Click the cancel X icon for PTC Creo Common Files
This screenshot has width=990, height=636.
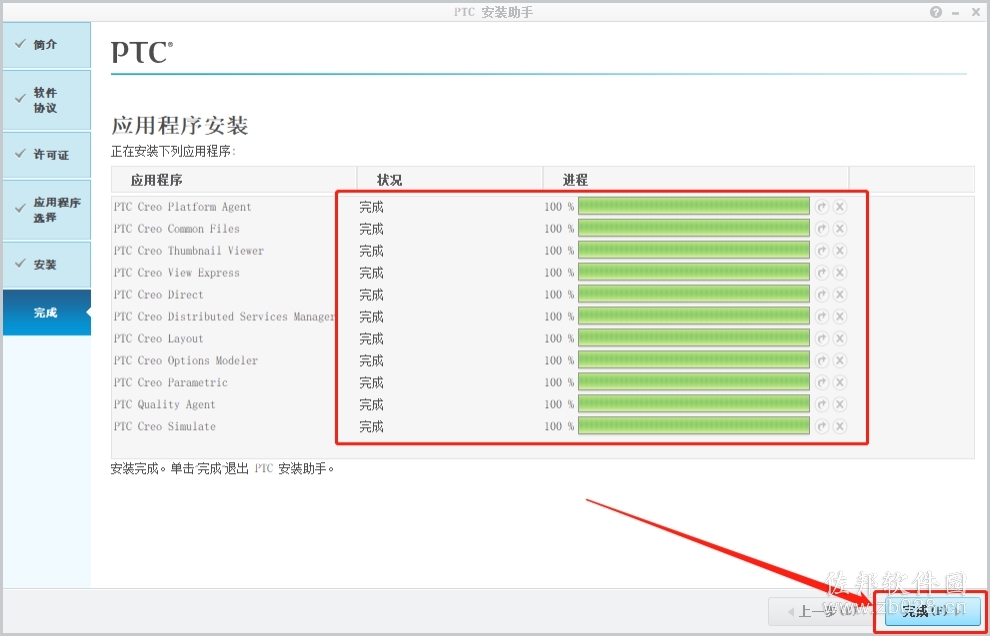tap(839, 229)
